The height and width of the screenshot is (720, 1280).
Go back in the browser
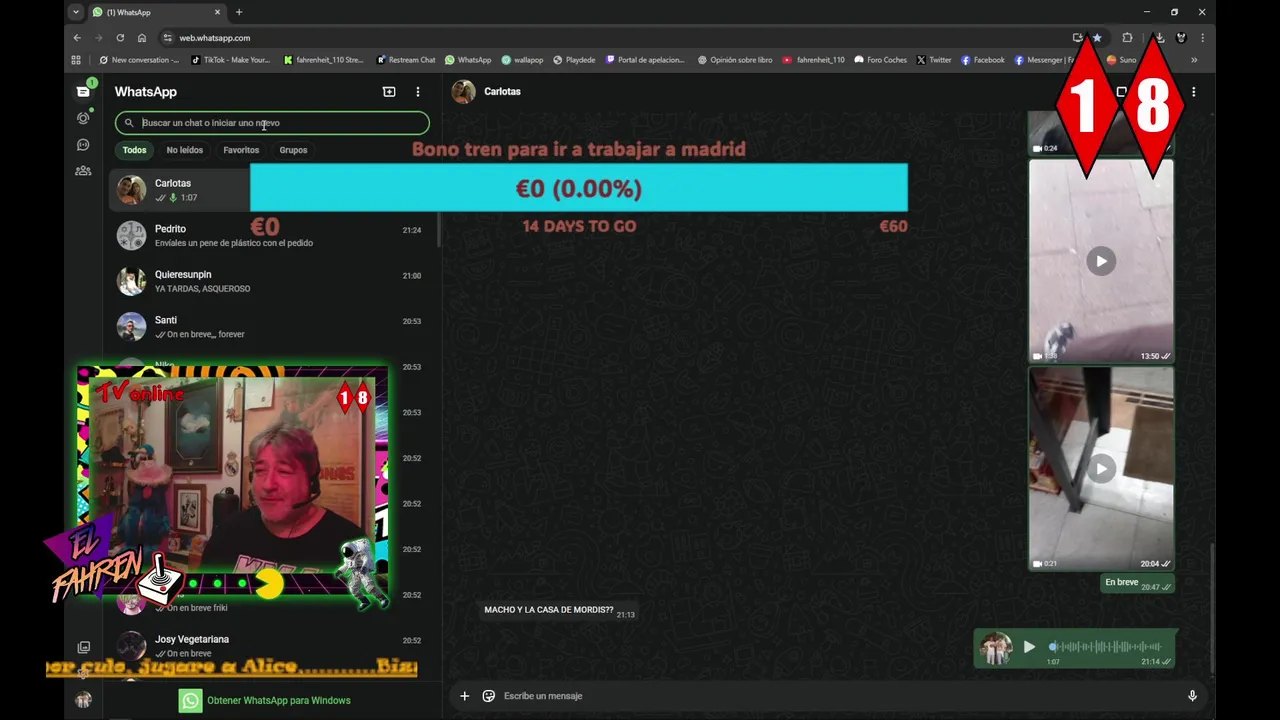point(77,38)
